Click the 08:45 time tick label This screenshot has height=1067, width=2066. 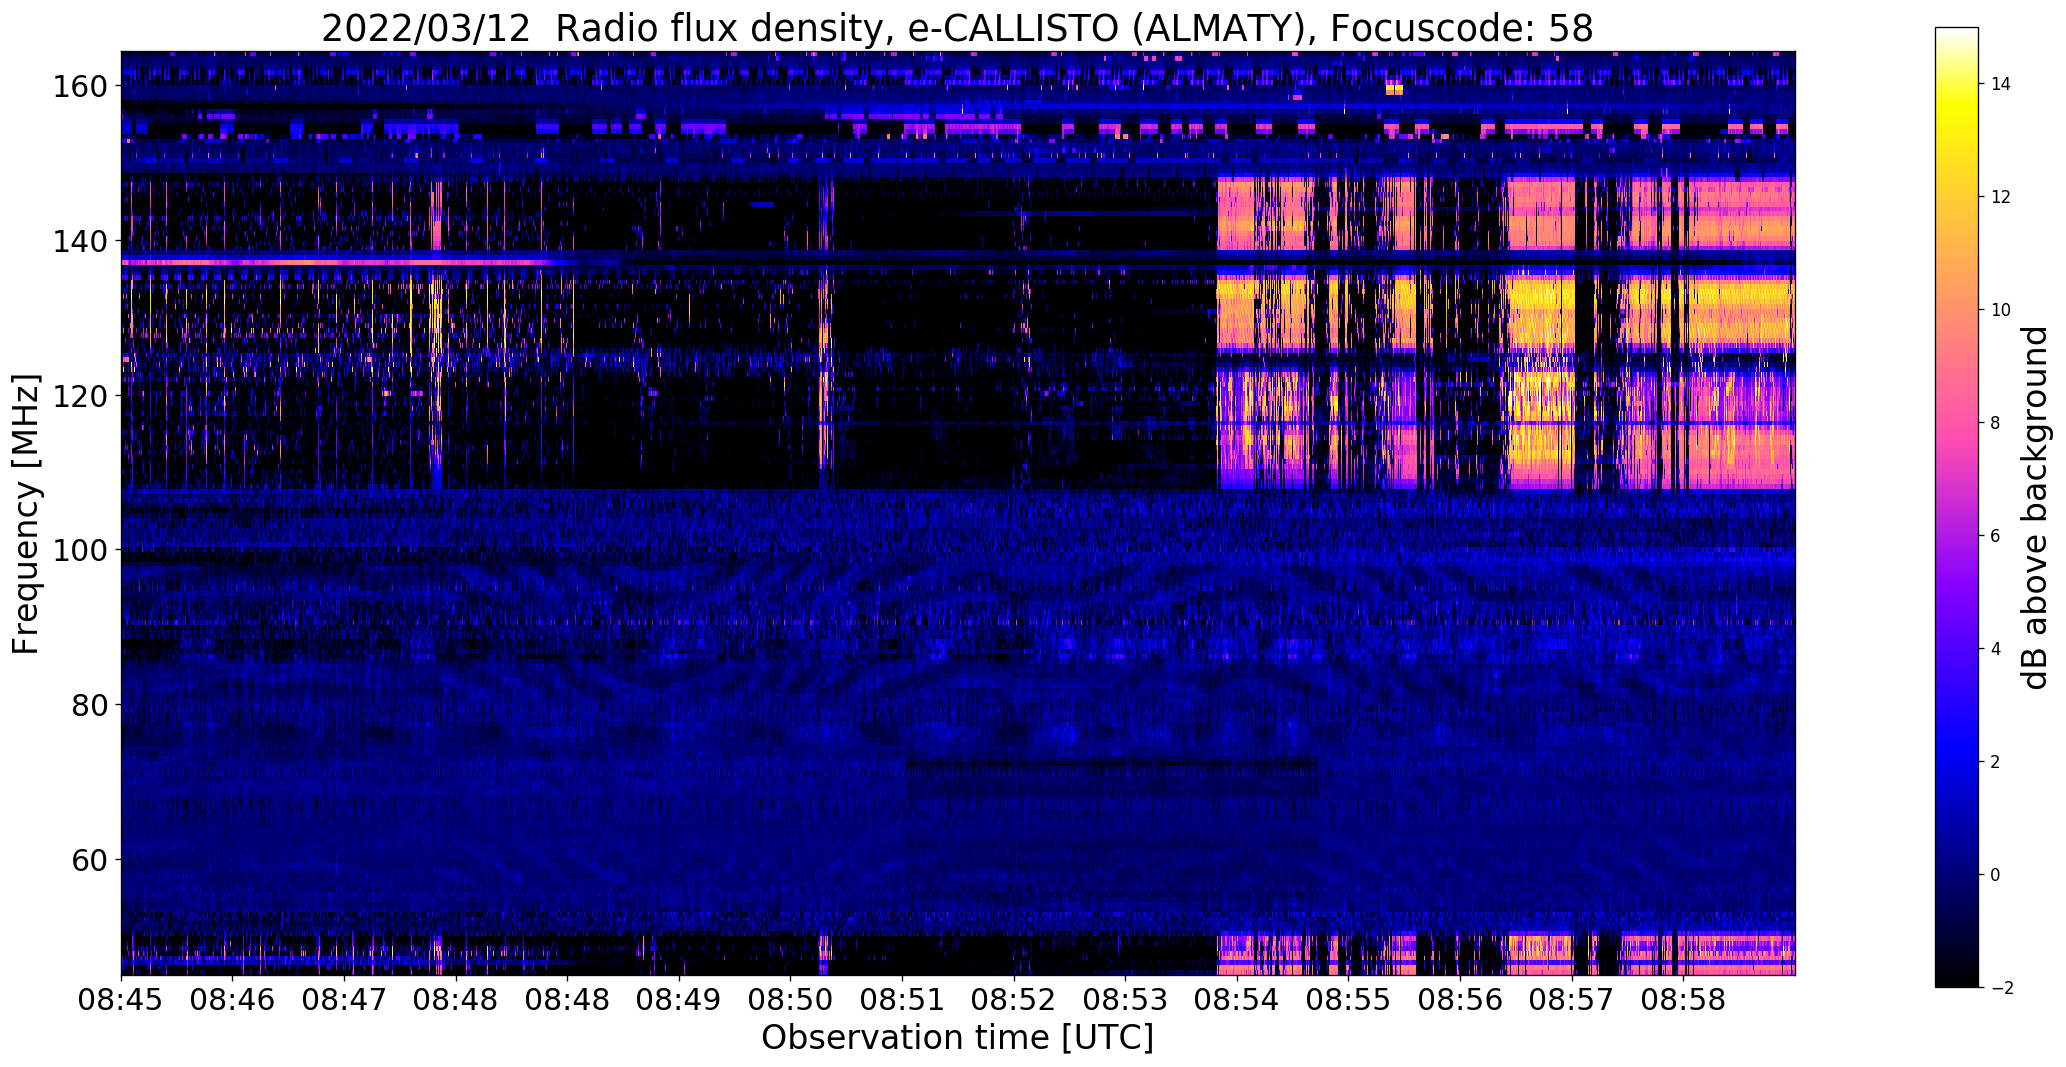pos(122,1000)
